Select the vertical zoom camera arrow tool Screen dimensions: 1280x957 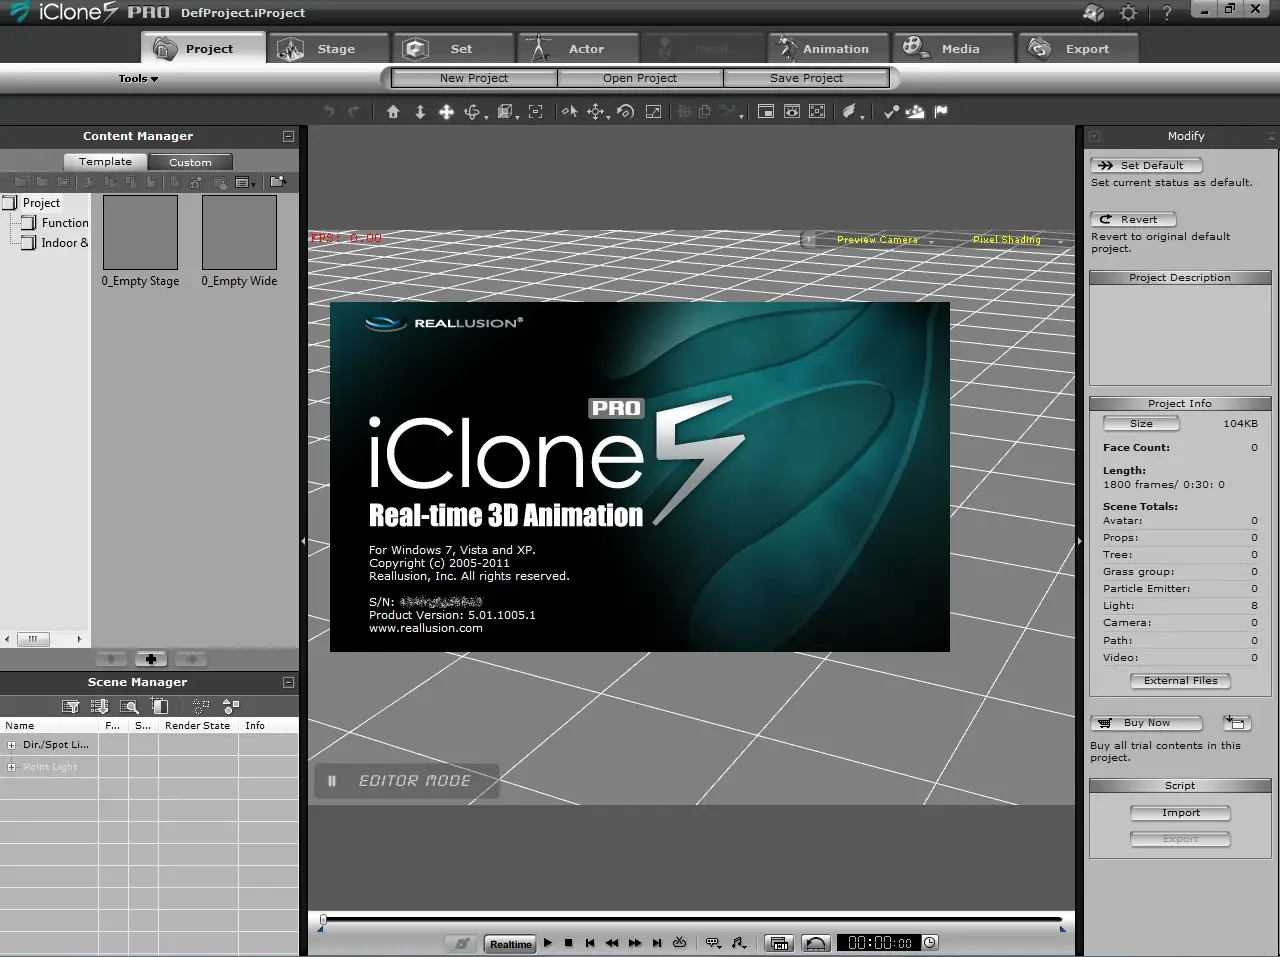(420, 112)
